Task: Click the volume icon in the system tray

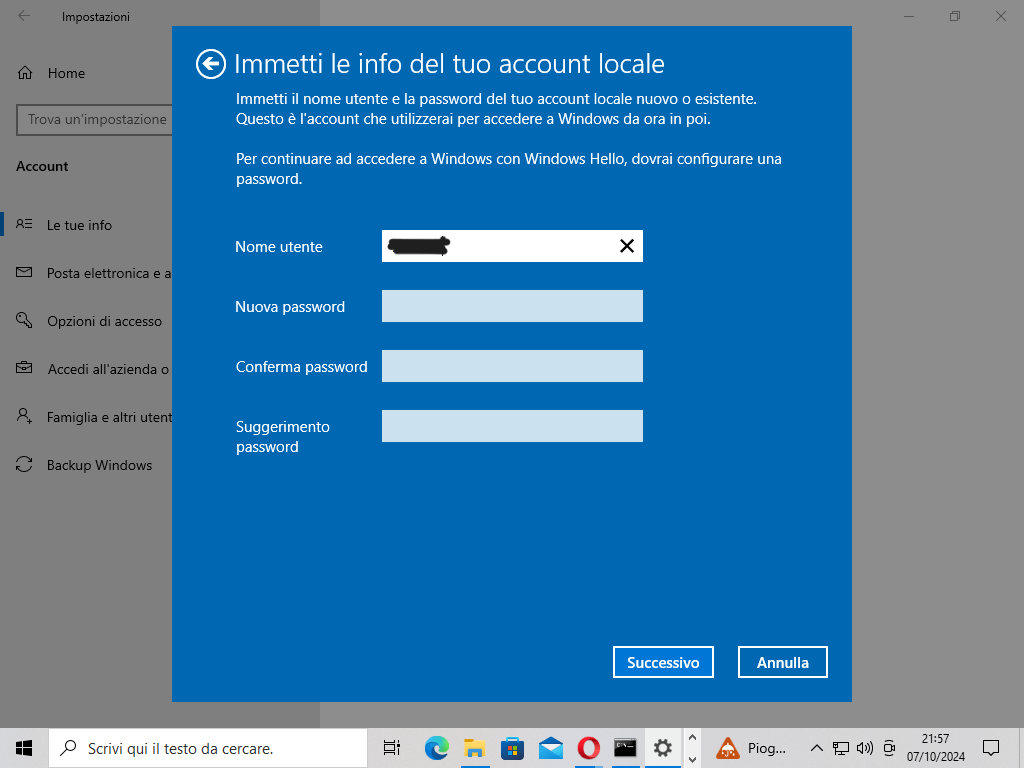Action: [x=864, y=748]
